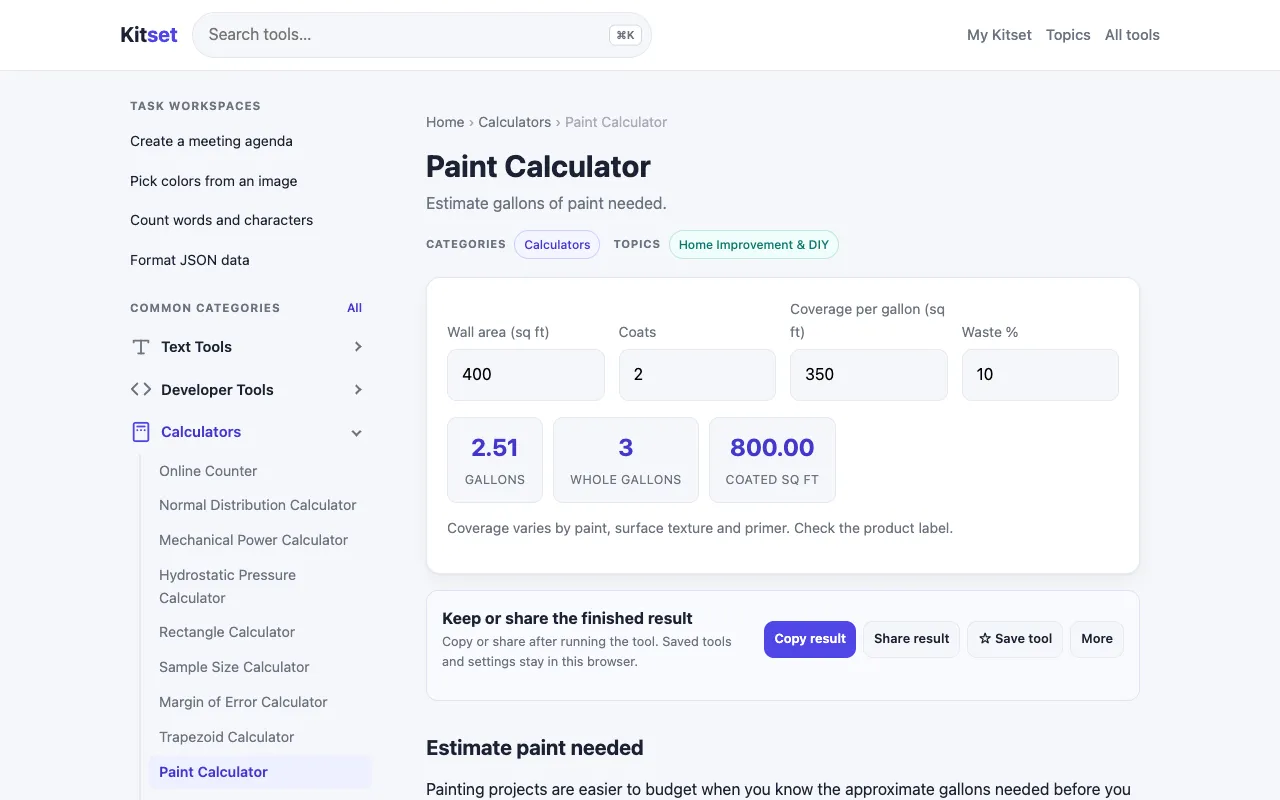The height and width of the screenshot is (800, 1280).
Task: Click the Waste % input field
Action: point(1040,375)
